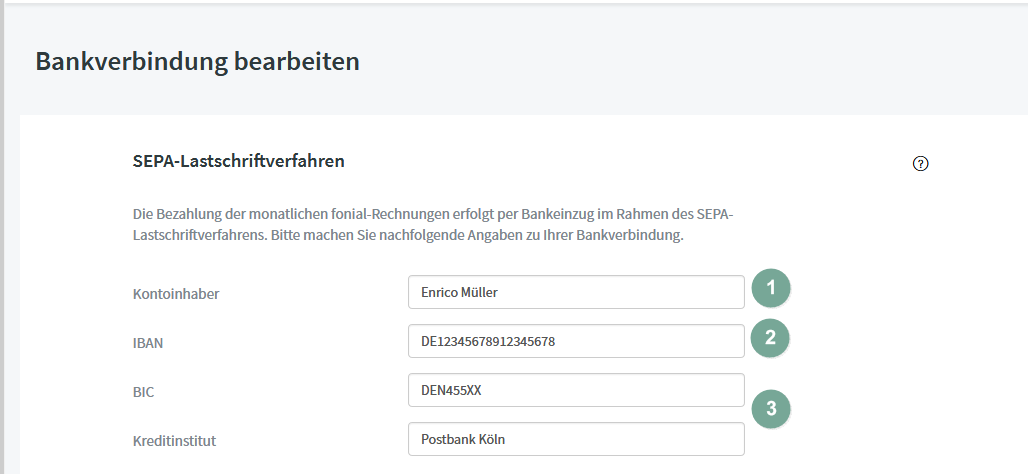Click the SEPA-Lastschriftverfahren section title
The image size is (1028, 474).
coord(239,161)
